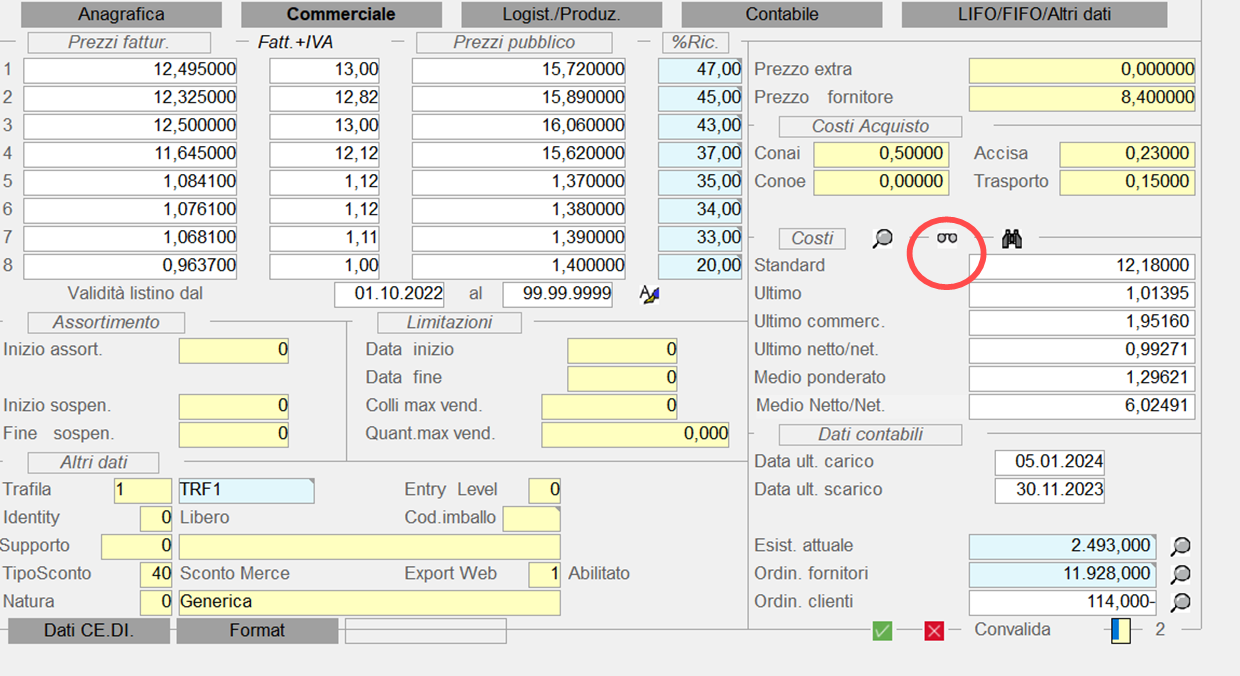
Task: Select the Prezzo fornitore input field
Action: coord(1082,98)
